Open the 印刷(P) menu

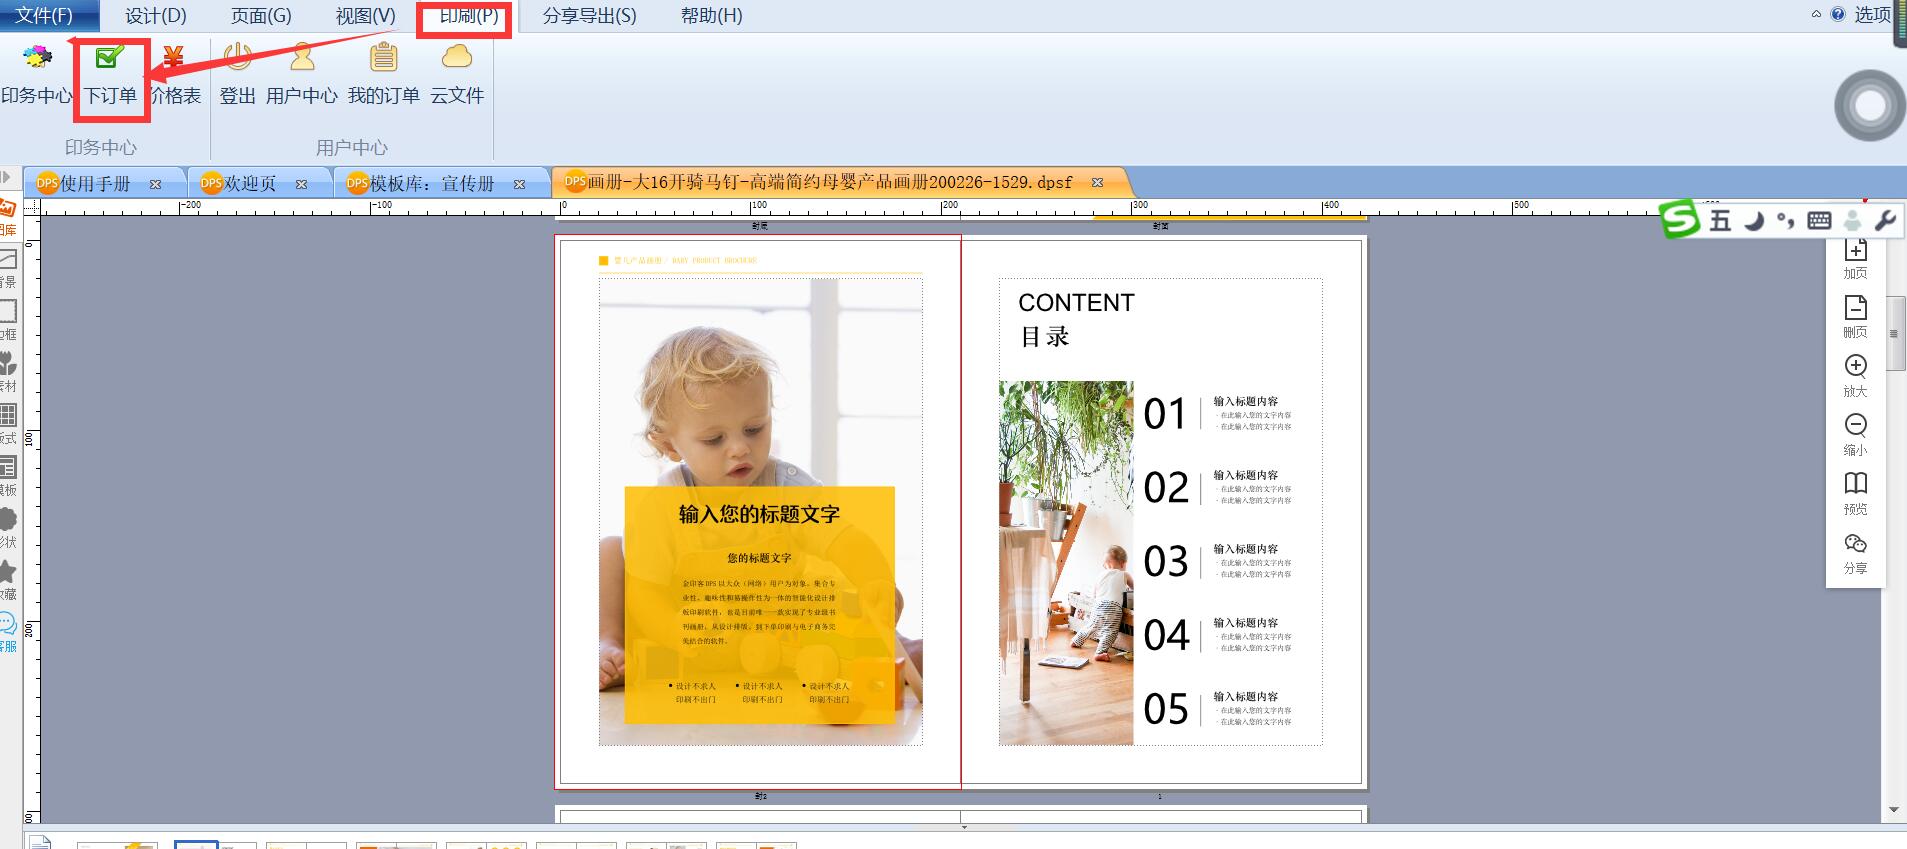point(468,16)
